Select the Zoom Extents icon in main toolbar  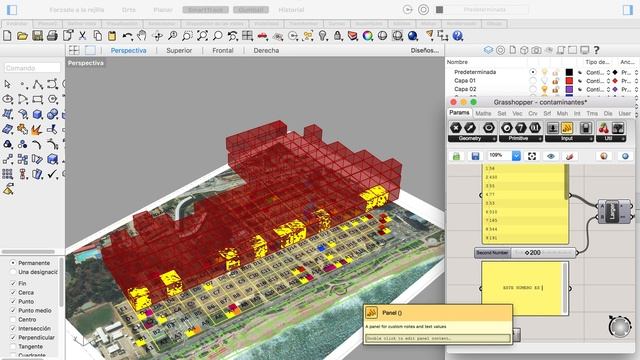click(202, 36)
